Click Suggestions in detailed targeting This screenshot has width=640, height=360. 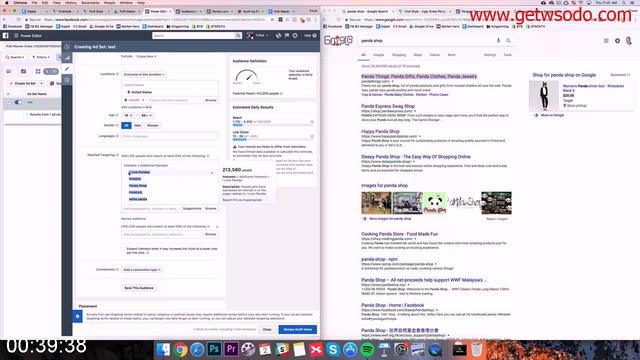point(192,209)
